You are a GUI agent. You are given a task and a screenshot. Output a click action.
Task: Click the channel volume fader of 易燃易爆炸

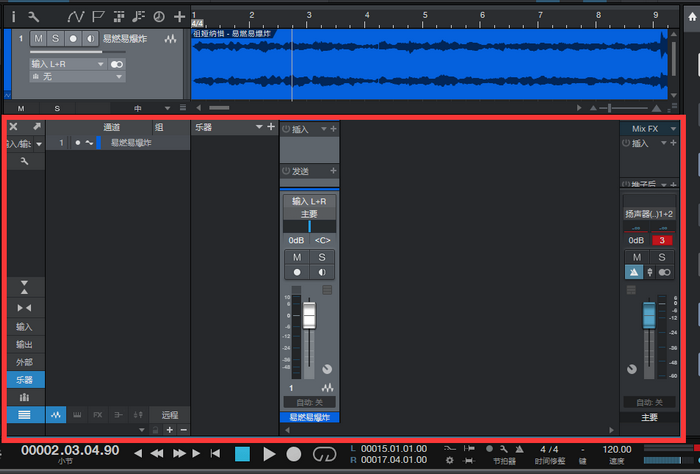tap(309, 319)
